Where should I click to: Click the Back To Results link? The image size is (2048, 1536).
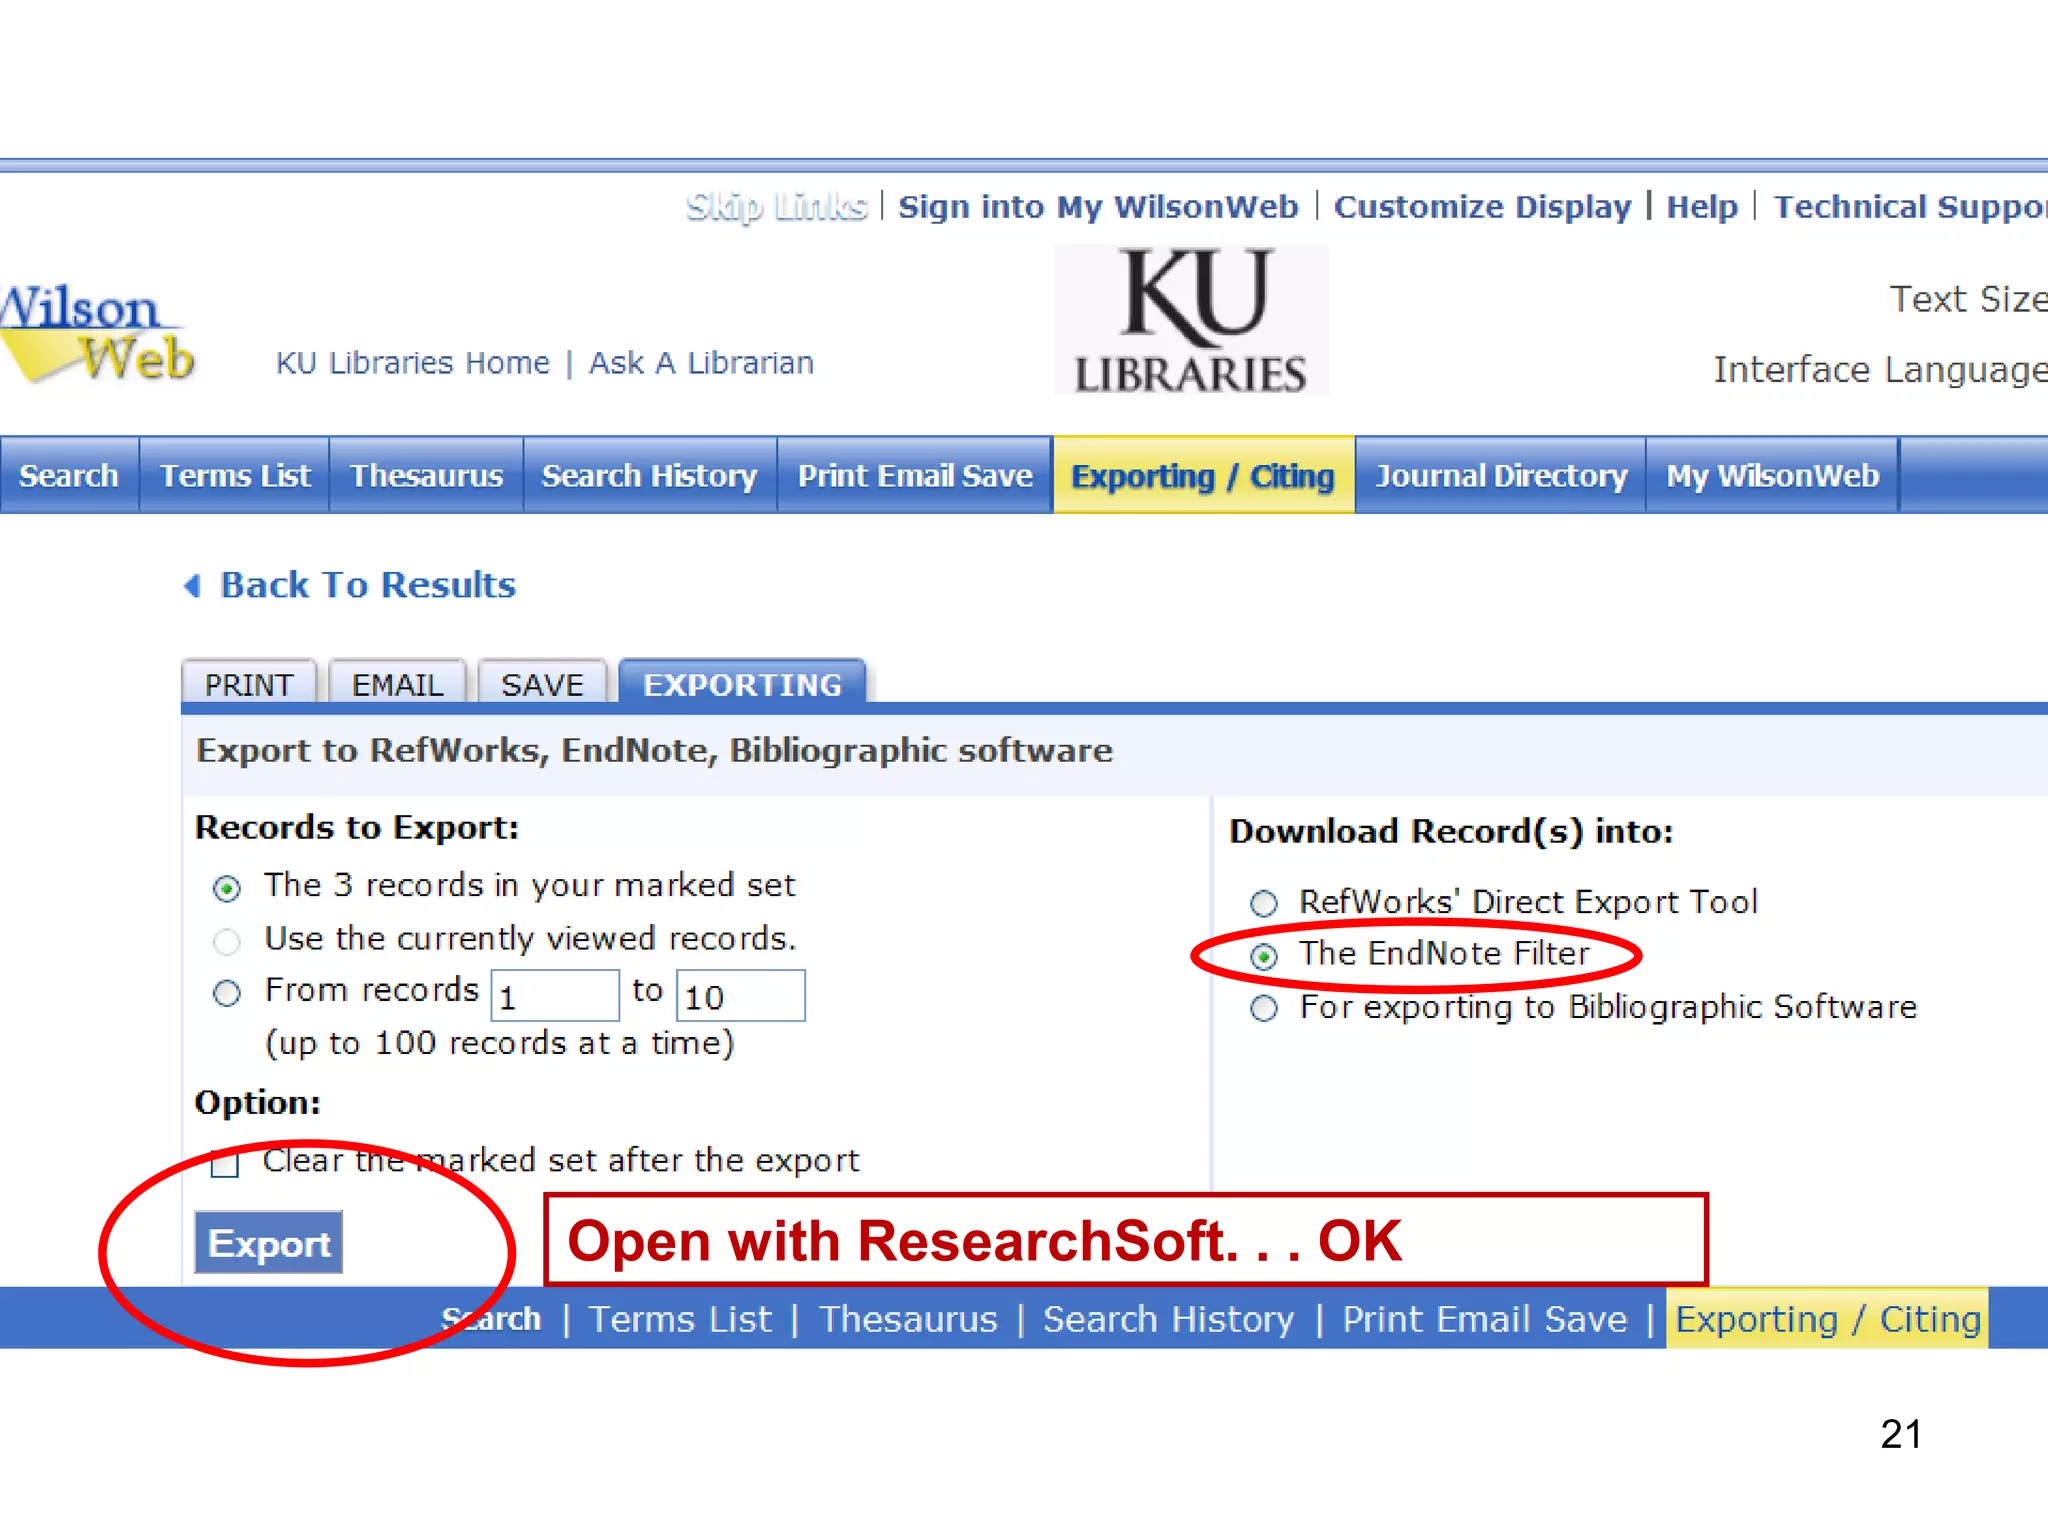coord(368,586)
